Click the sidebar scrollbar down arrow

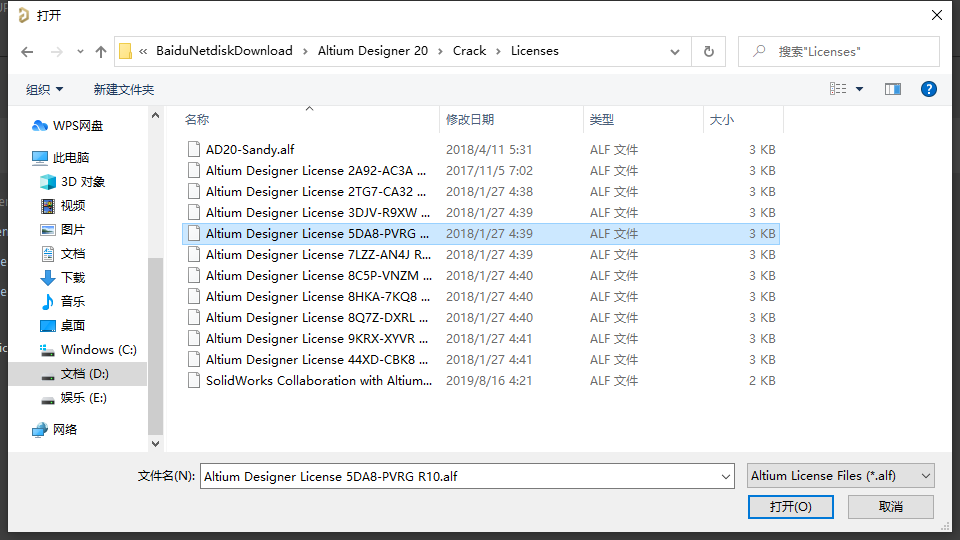(156, 444)
